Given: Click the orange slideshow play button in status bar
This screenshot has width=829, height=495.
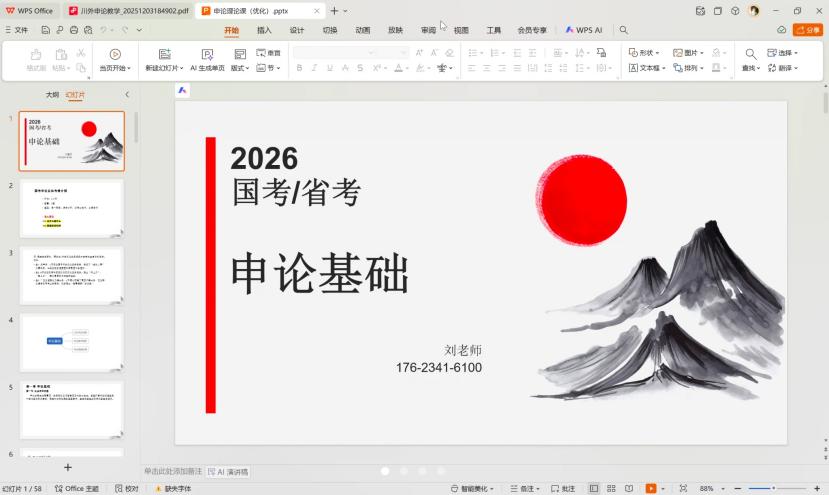Looking at the screenshot, I should [x=651, y=489].
